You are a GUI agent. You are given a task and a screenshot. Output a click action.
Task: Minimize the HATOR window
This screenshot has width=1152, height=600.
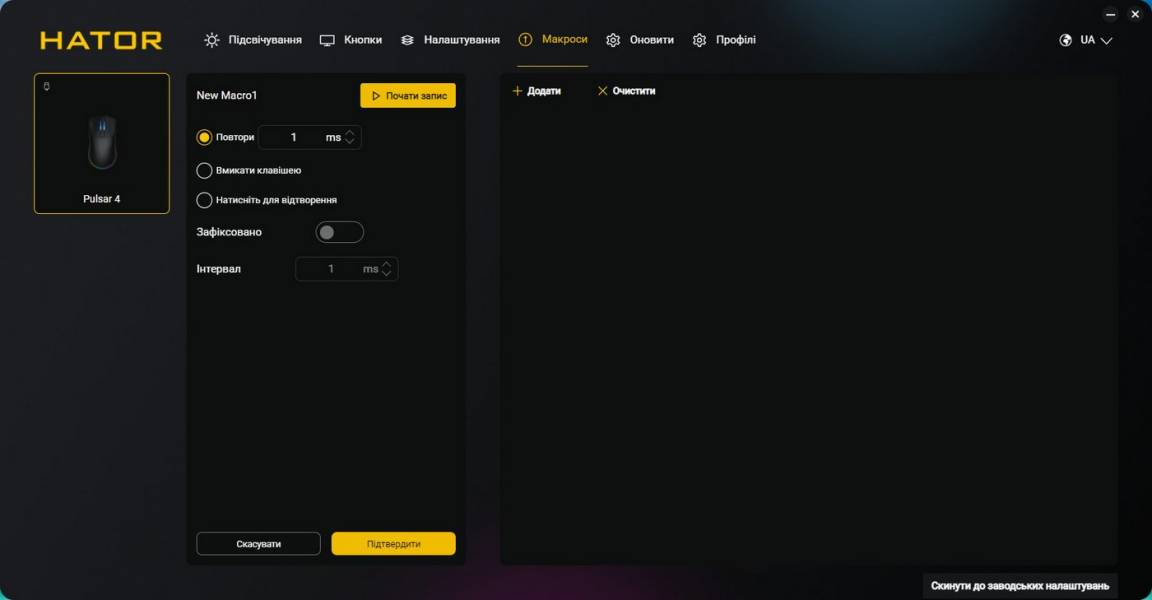coord(1111,14)
